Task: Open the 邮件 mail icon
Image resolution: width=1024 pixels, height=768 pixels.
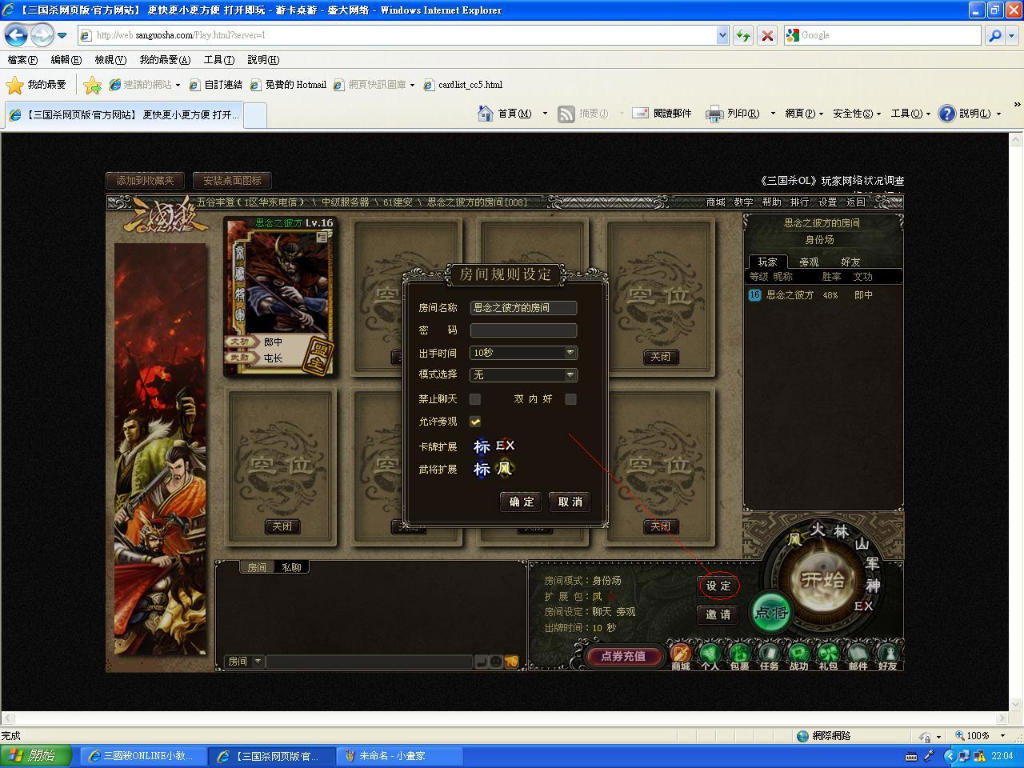Action: point(857,656)
